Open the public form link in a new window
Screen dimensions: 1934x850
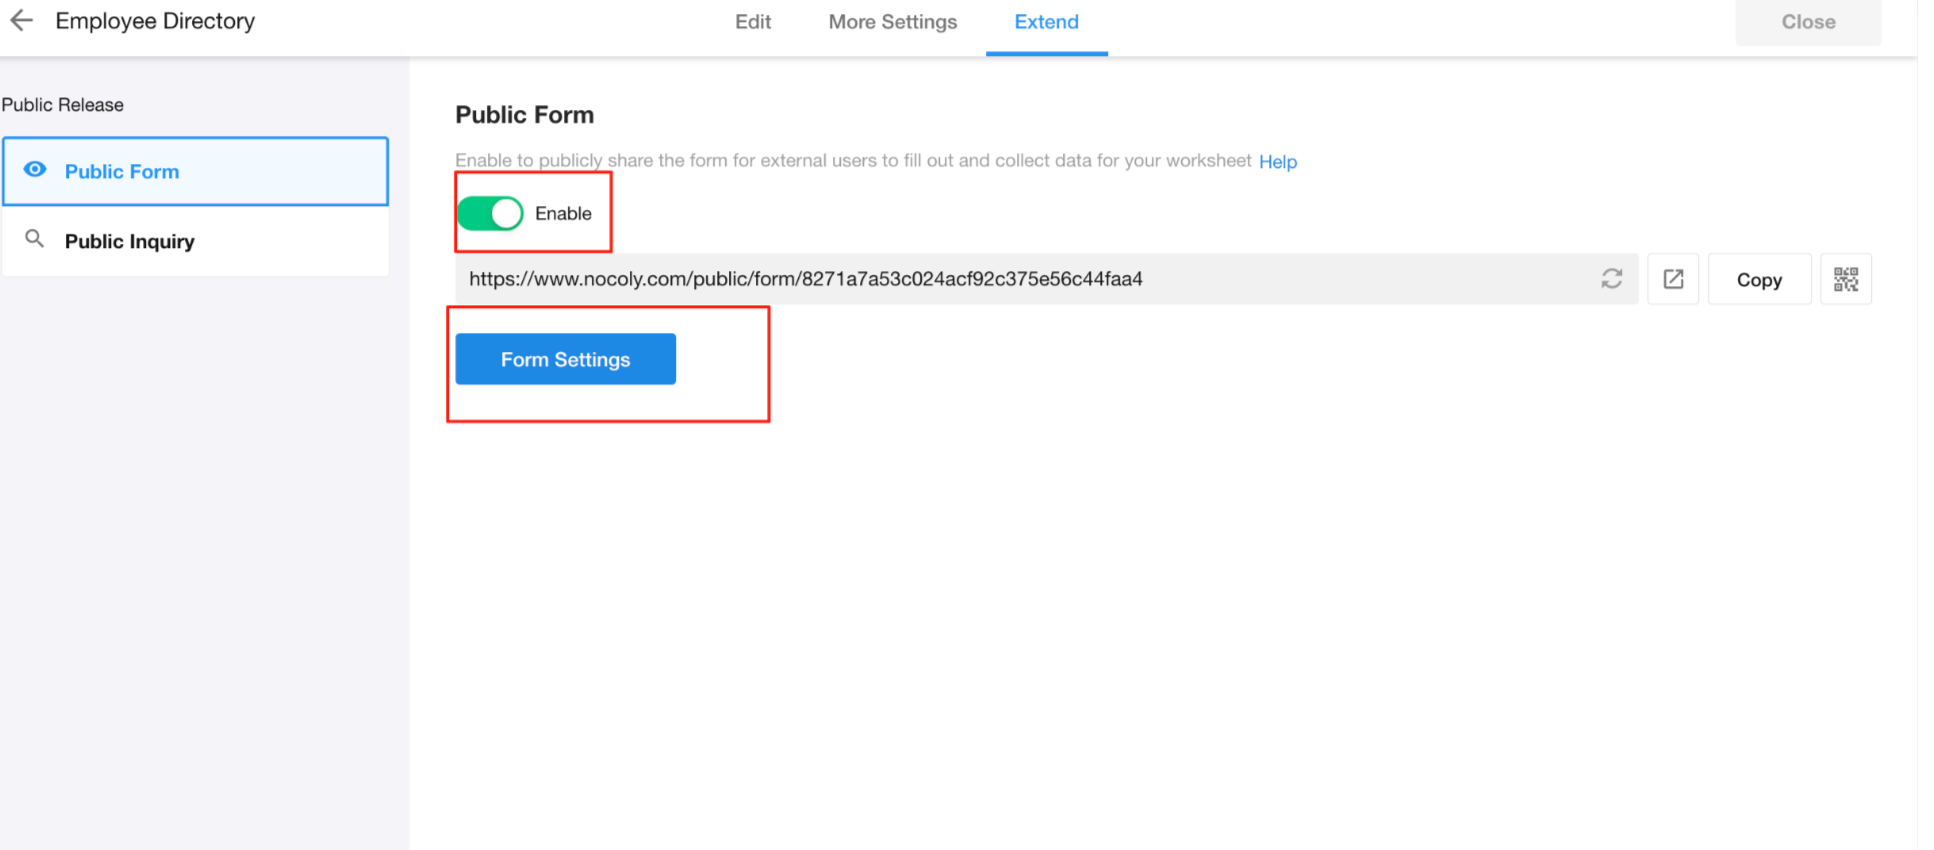click(x=1673, y=279)
